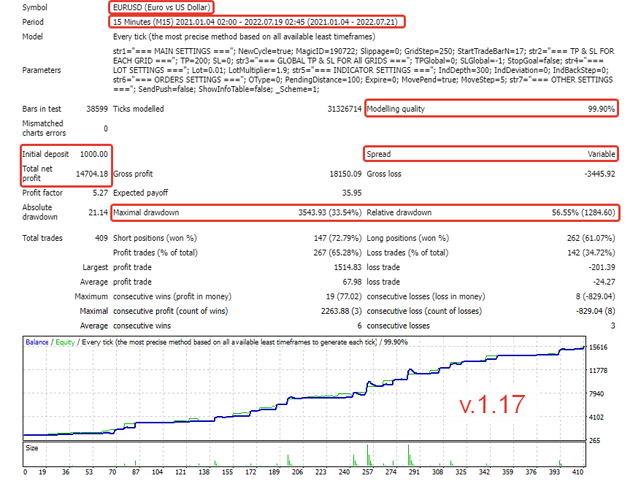This screenshot has width=640, height=480.
Task: Click the 15616 axis label on chart
Action: click(x=598, y=348)
